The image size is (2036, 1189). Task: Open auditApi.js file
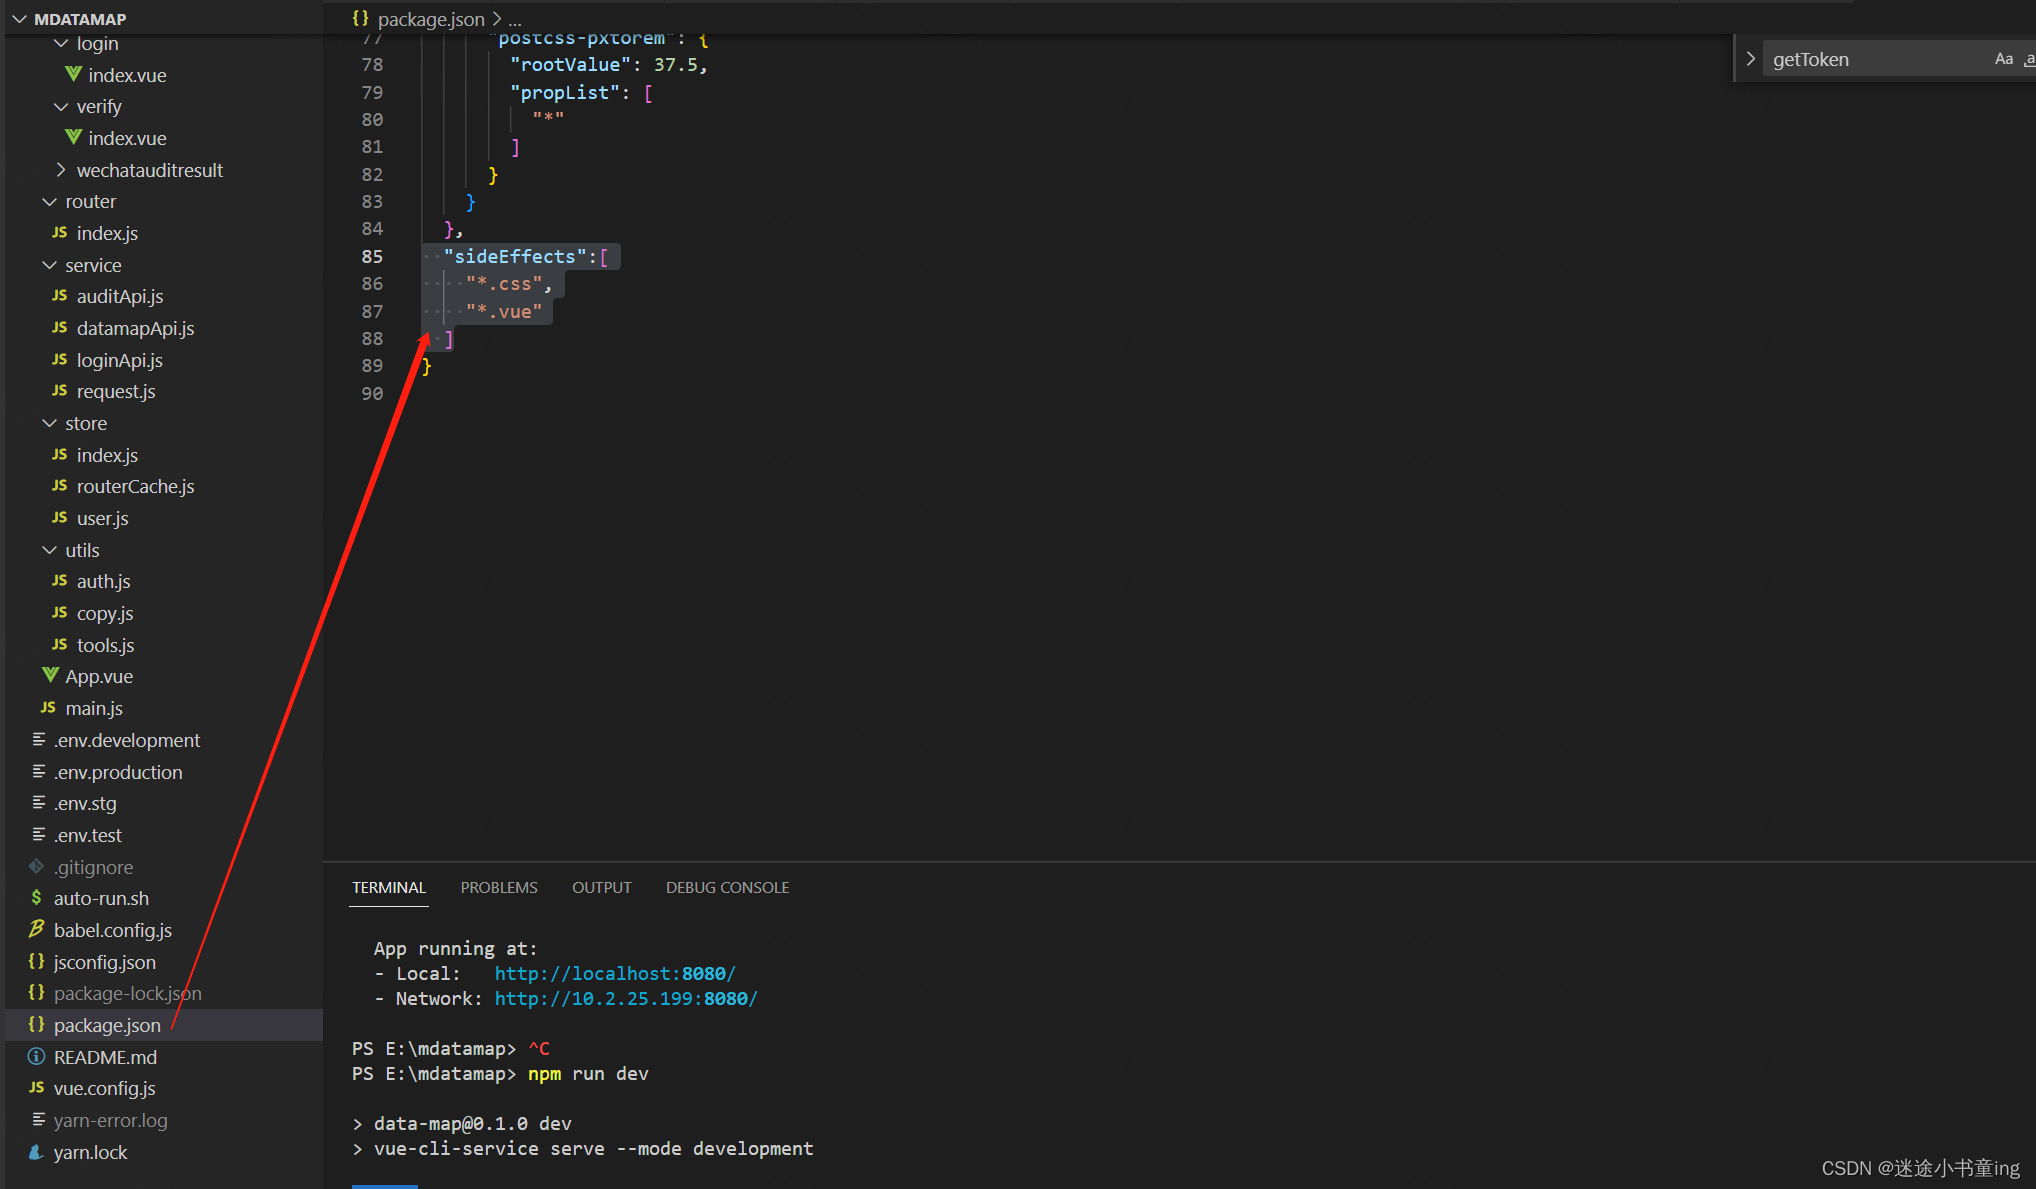pos(120,296)
